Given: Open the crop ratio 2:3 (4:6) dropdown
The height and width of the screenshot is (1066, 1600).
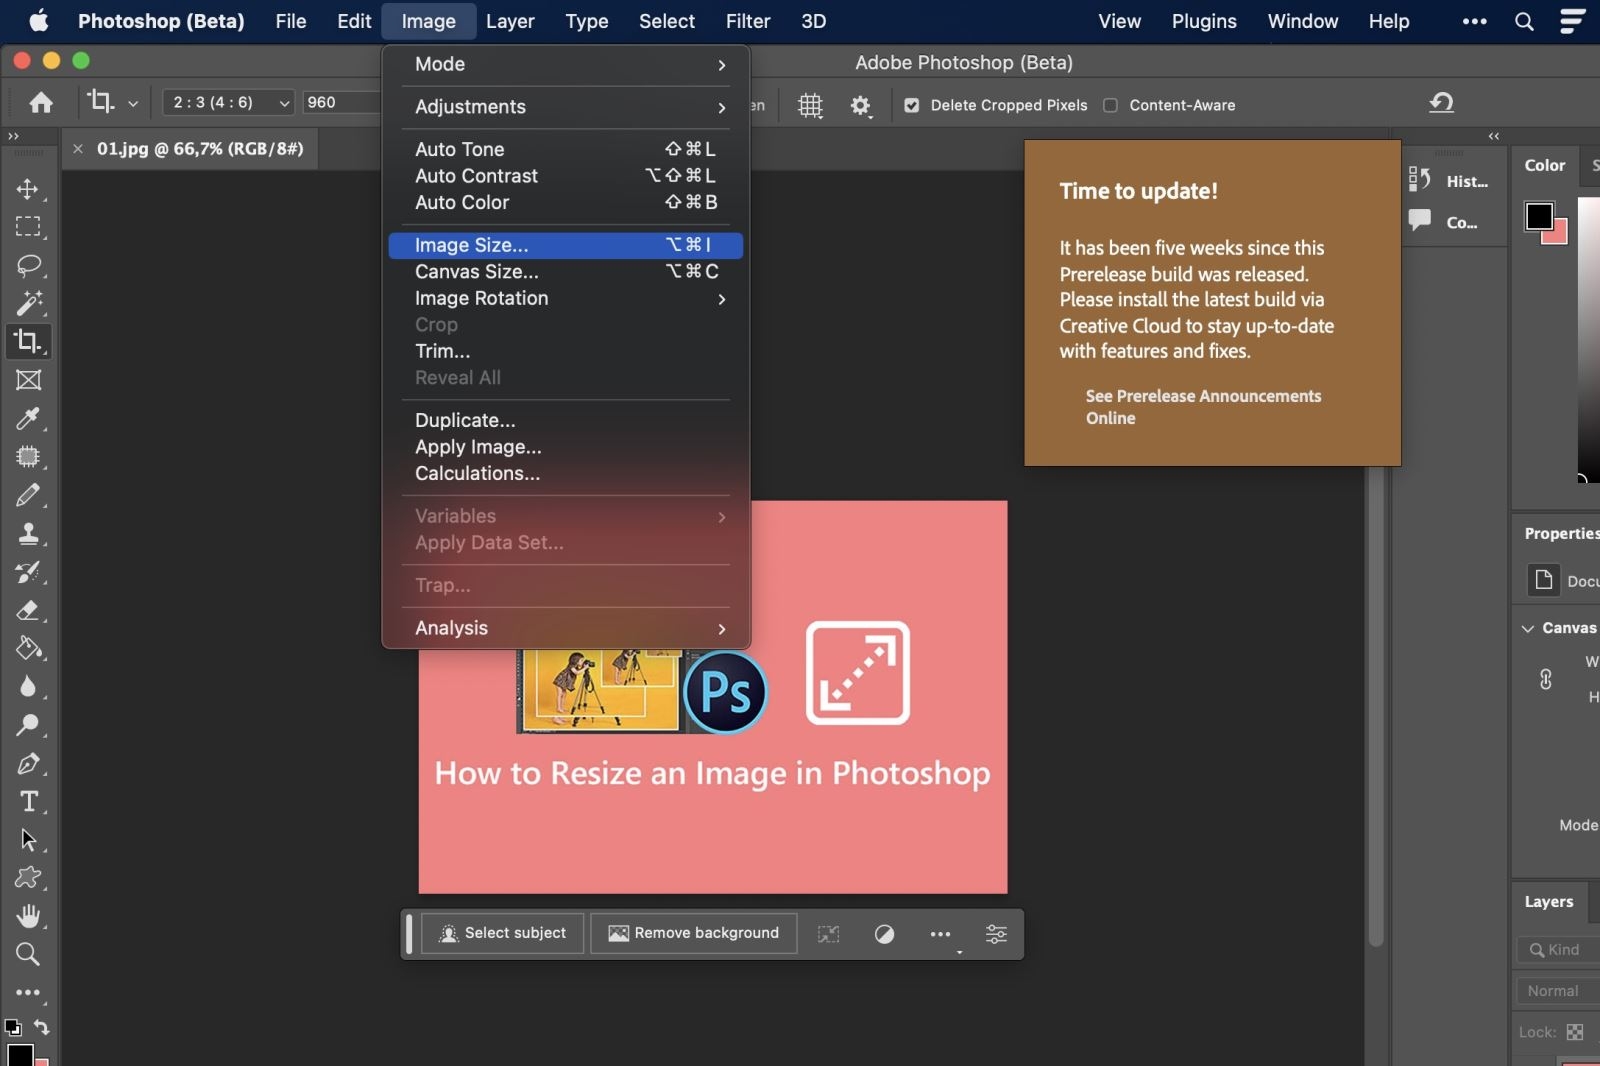Looking at the screenshot, I should pyautogui.click(x=229, y=102).
